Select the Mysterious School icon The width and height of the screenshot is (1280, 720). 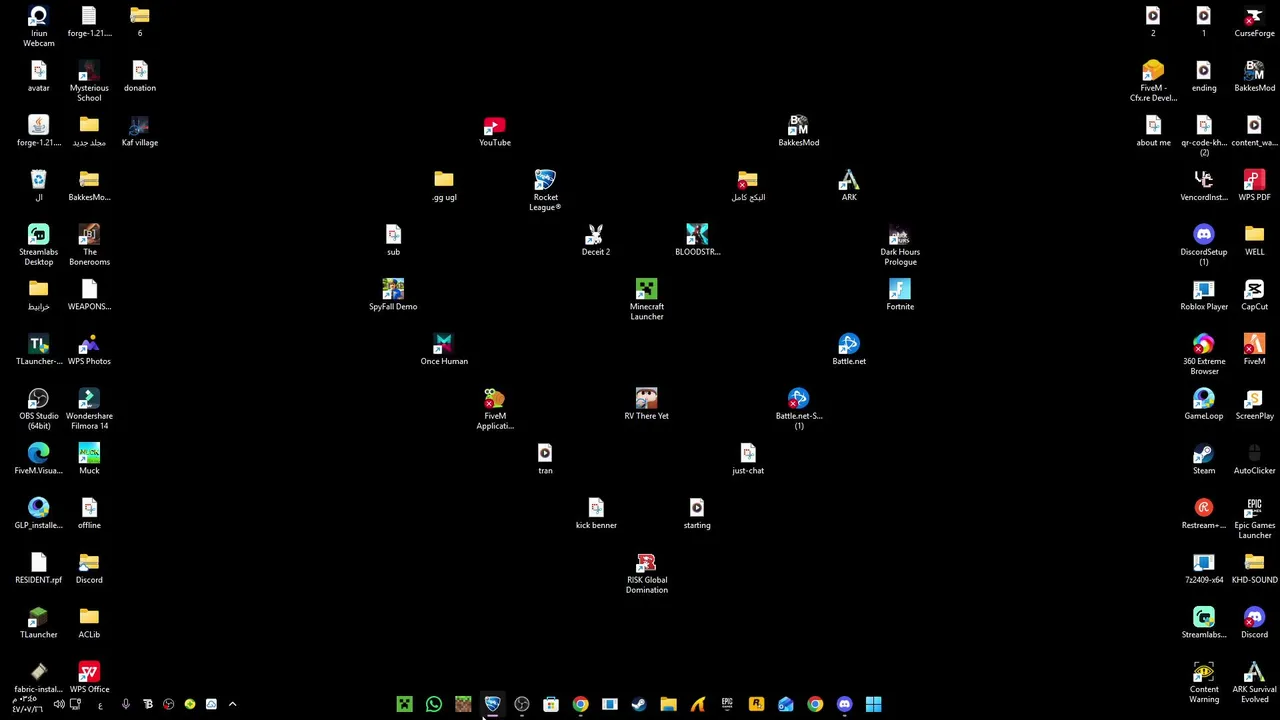coord(89,82)
